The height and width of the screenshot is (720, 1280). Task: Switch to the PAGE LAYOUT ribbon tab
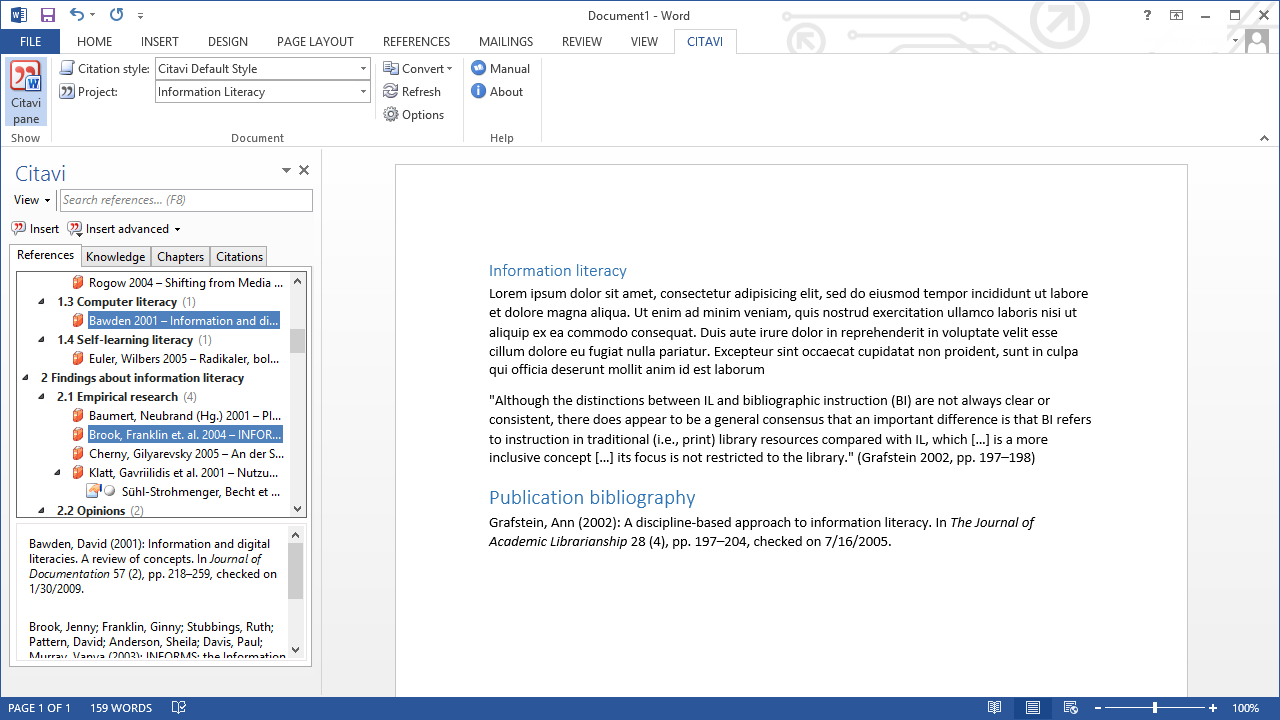315,42
